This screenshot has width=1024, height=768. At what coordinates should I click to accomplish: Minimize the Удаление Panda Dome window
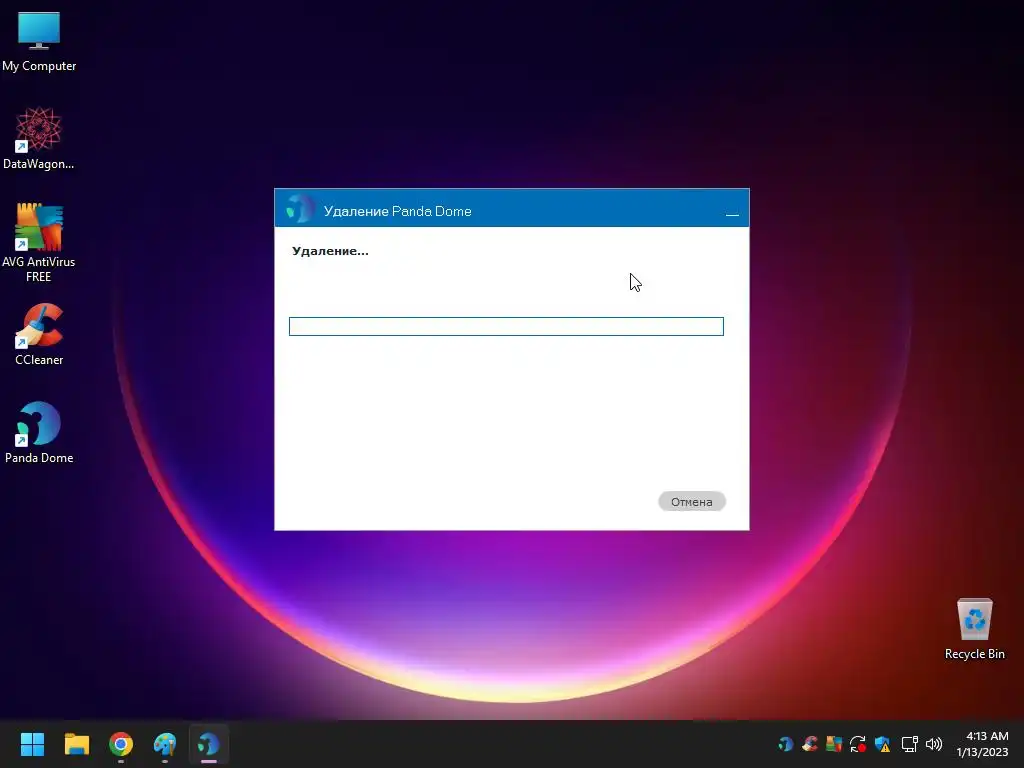click(x=732, y=212)
